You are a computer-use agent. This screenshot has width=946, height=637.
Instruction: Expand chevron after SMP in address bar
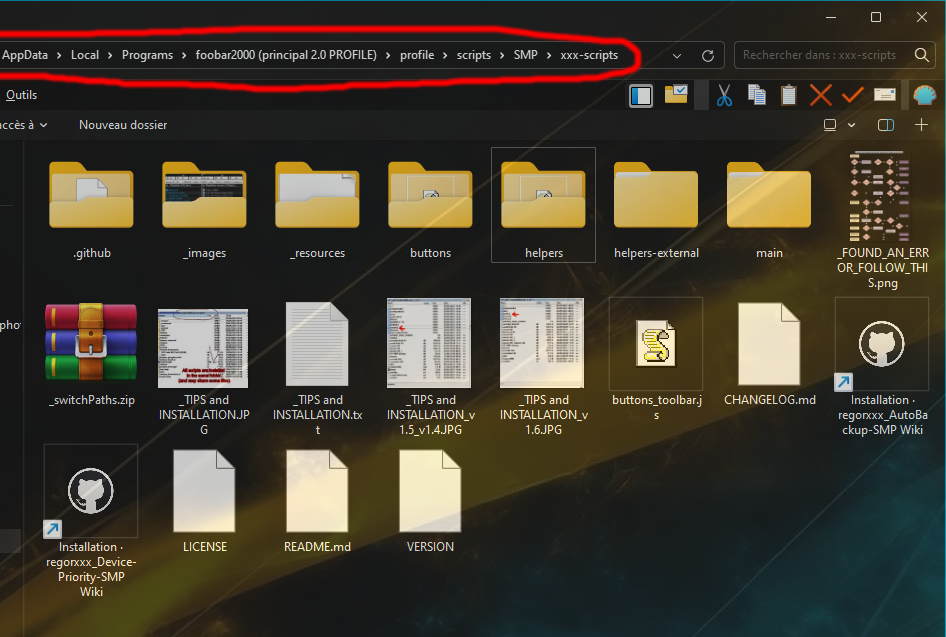pyautogui.click(x=549, y=55)
